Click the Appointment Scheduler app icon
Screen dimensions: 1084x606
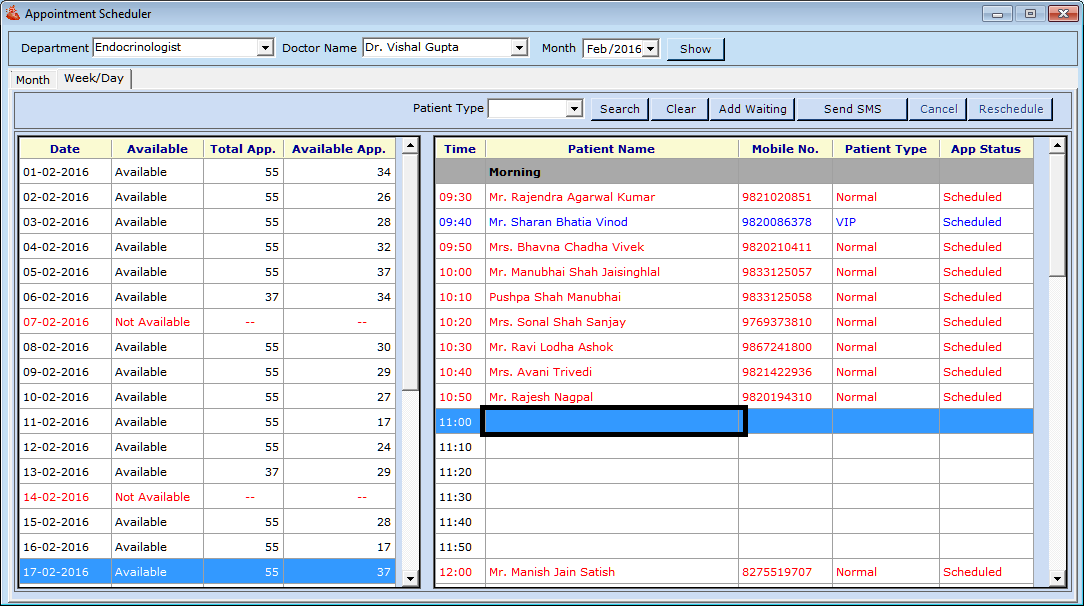(12, 14)
